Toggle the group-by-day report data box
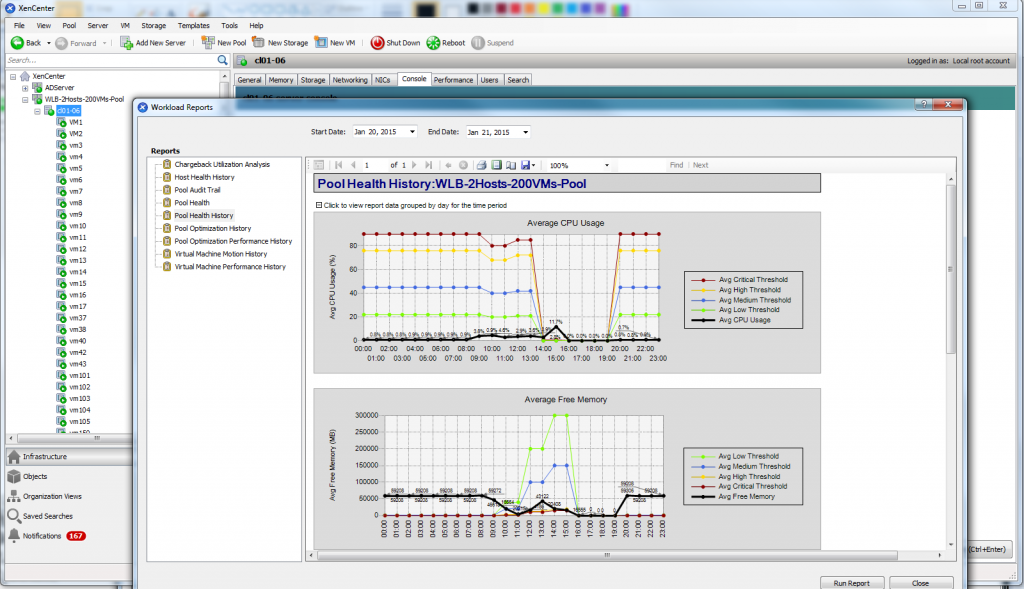Image resolution: width=1024 pixels, height=589 pixels. 318,204
